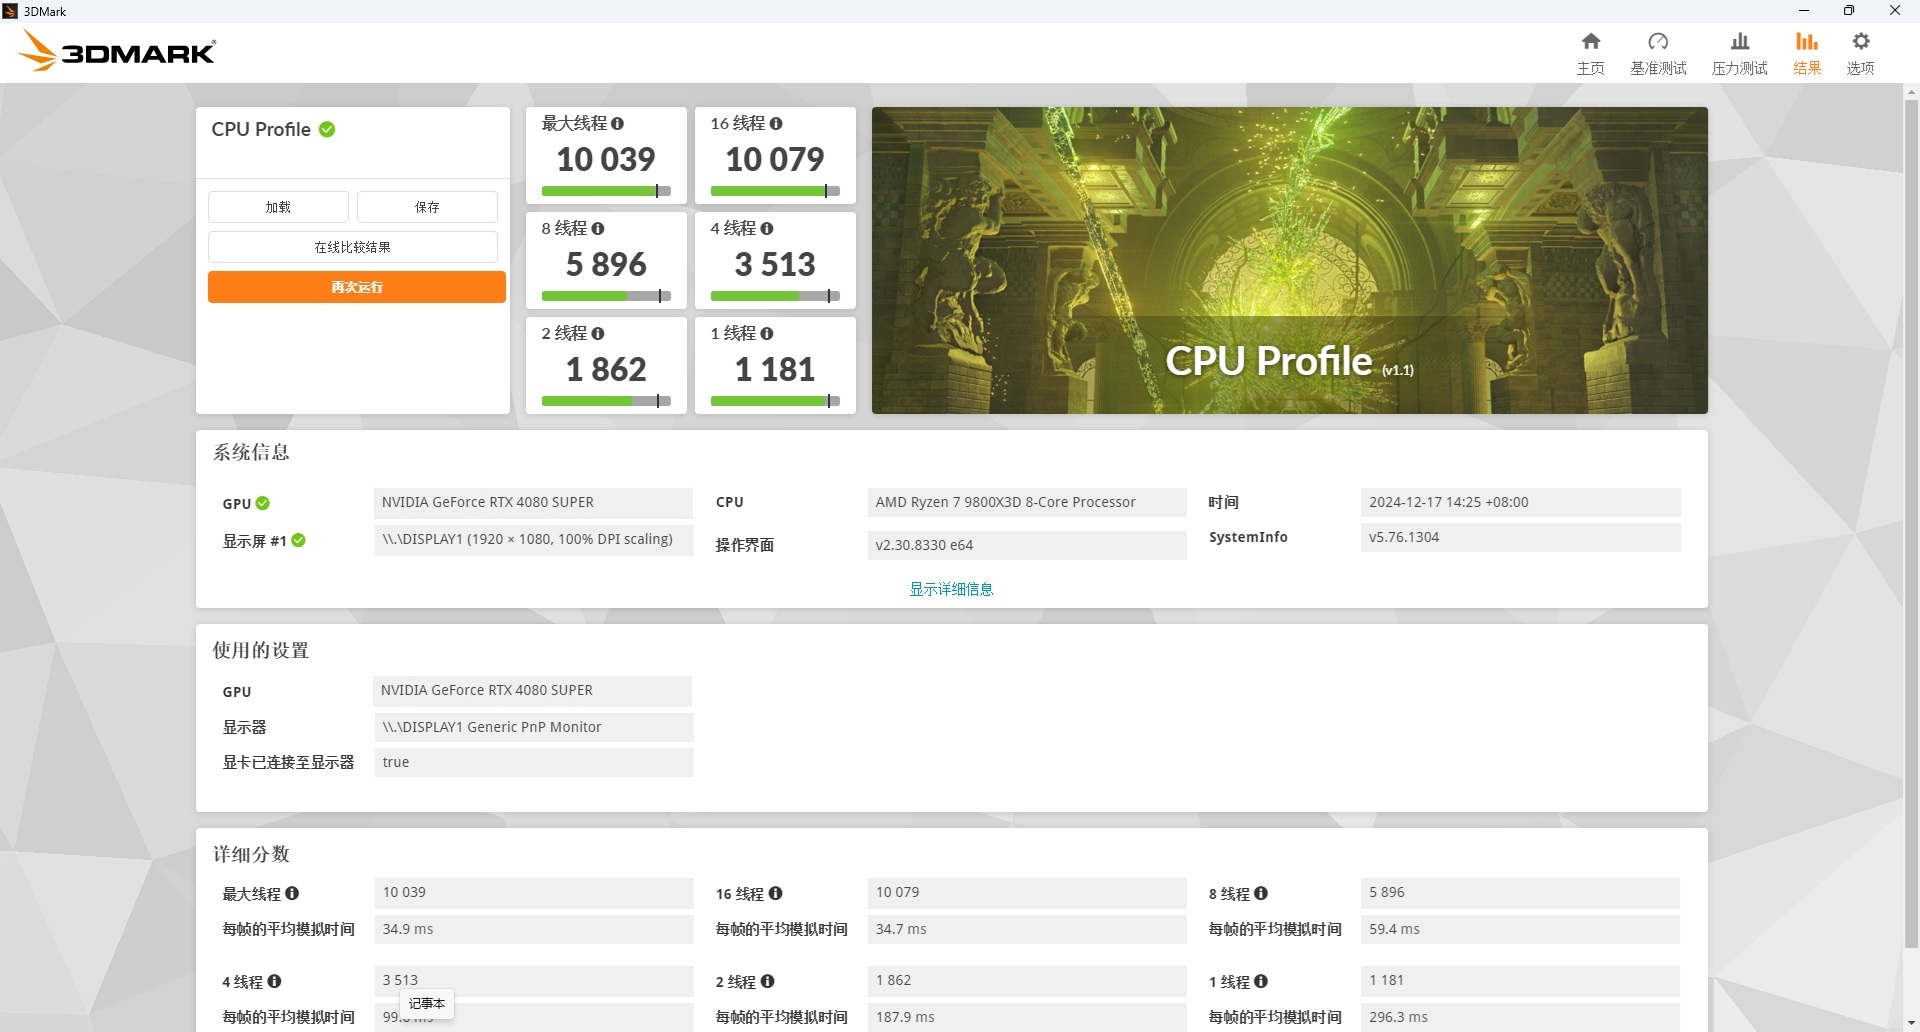Click the 8 线程 score progress bar
1920x1032 pixels.
[606, 296]
